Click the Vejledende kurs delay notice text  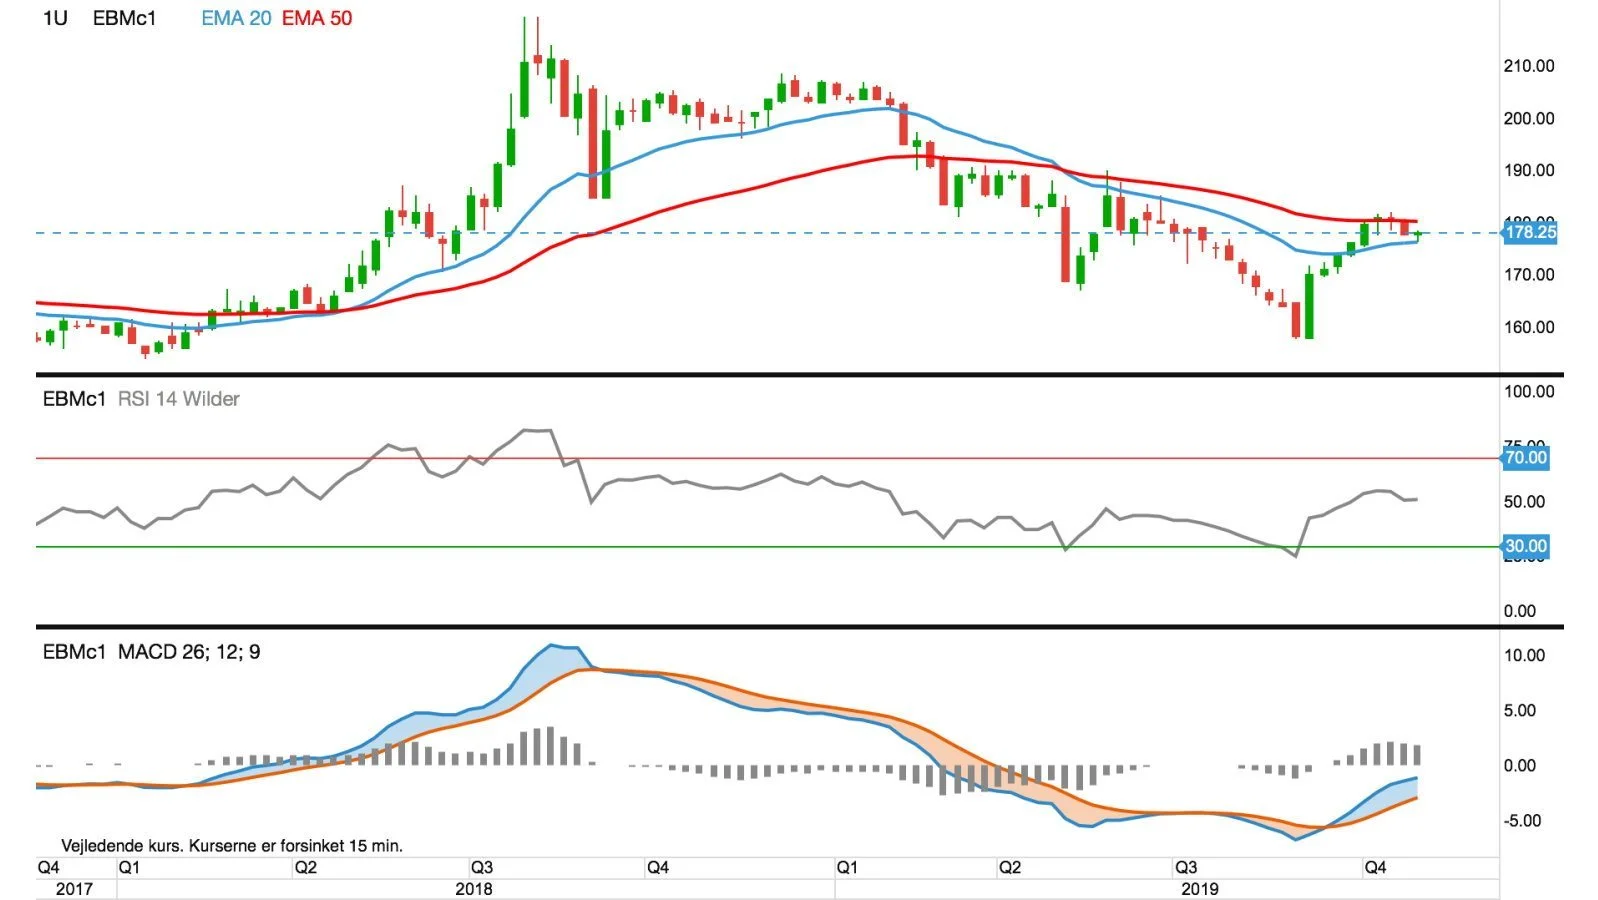coord(232,846)
